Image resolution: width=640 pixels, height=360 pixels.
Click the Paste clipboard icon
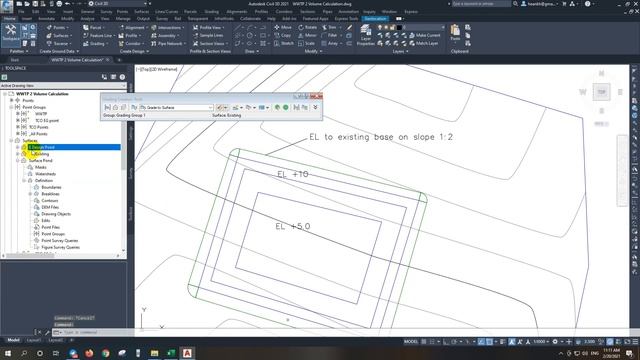click(x=455, y=32)
